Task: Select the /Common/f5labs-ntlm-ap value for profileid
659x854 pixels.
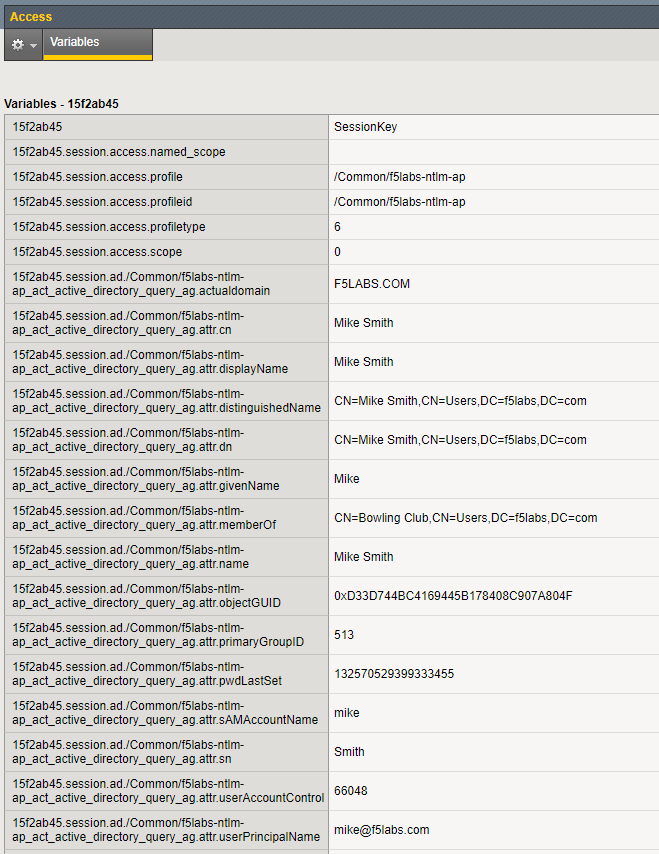Action: pyautogui.click(x=400, y=202)
